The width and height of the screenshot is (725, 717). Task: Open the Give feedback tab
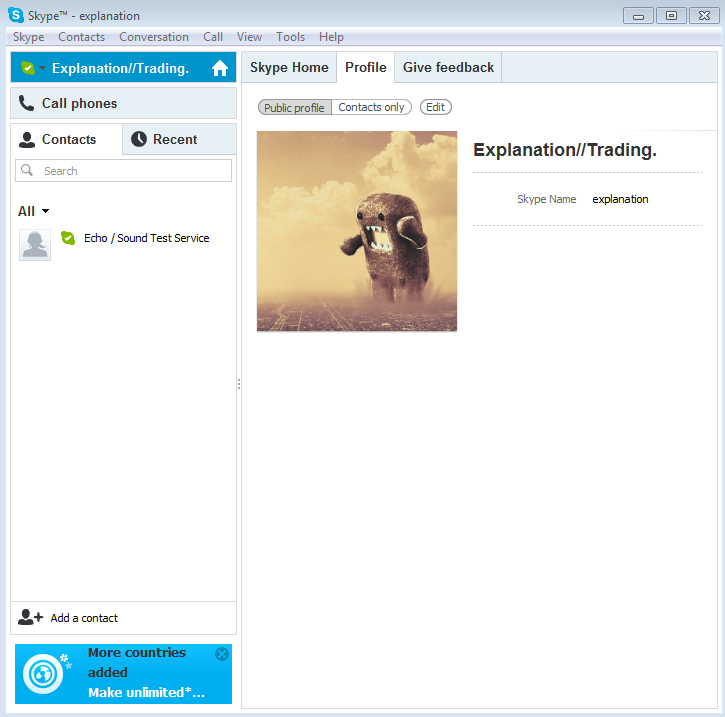[449, 67]
